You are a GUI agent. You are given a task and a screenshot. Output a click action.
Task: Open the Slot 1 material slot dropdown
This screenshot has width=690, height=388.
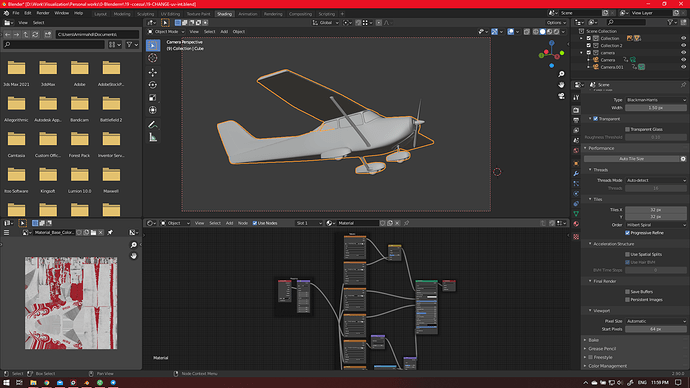click(309, 223)
